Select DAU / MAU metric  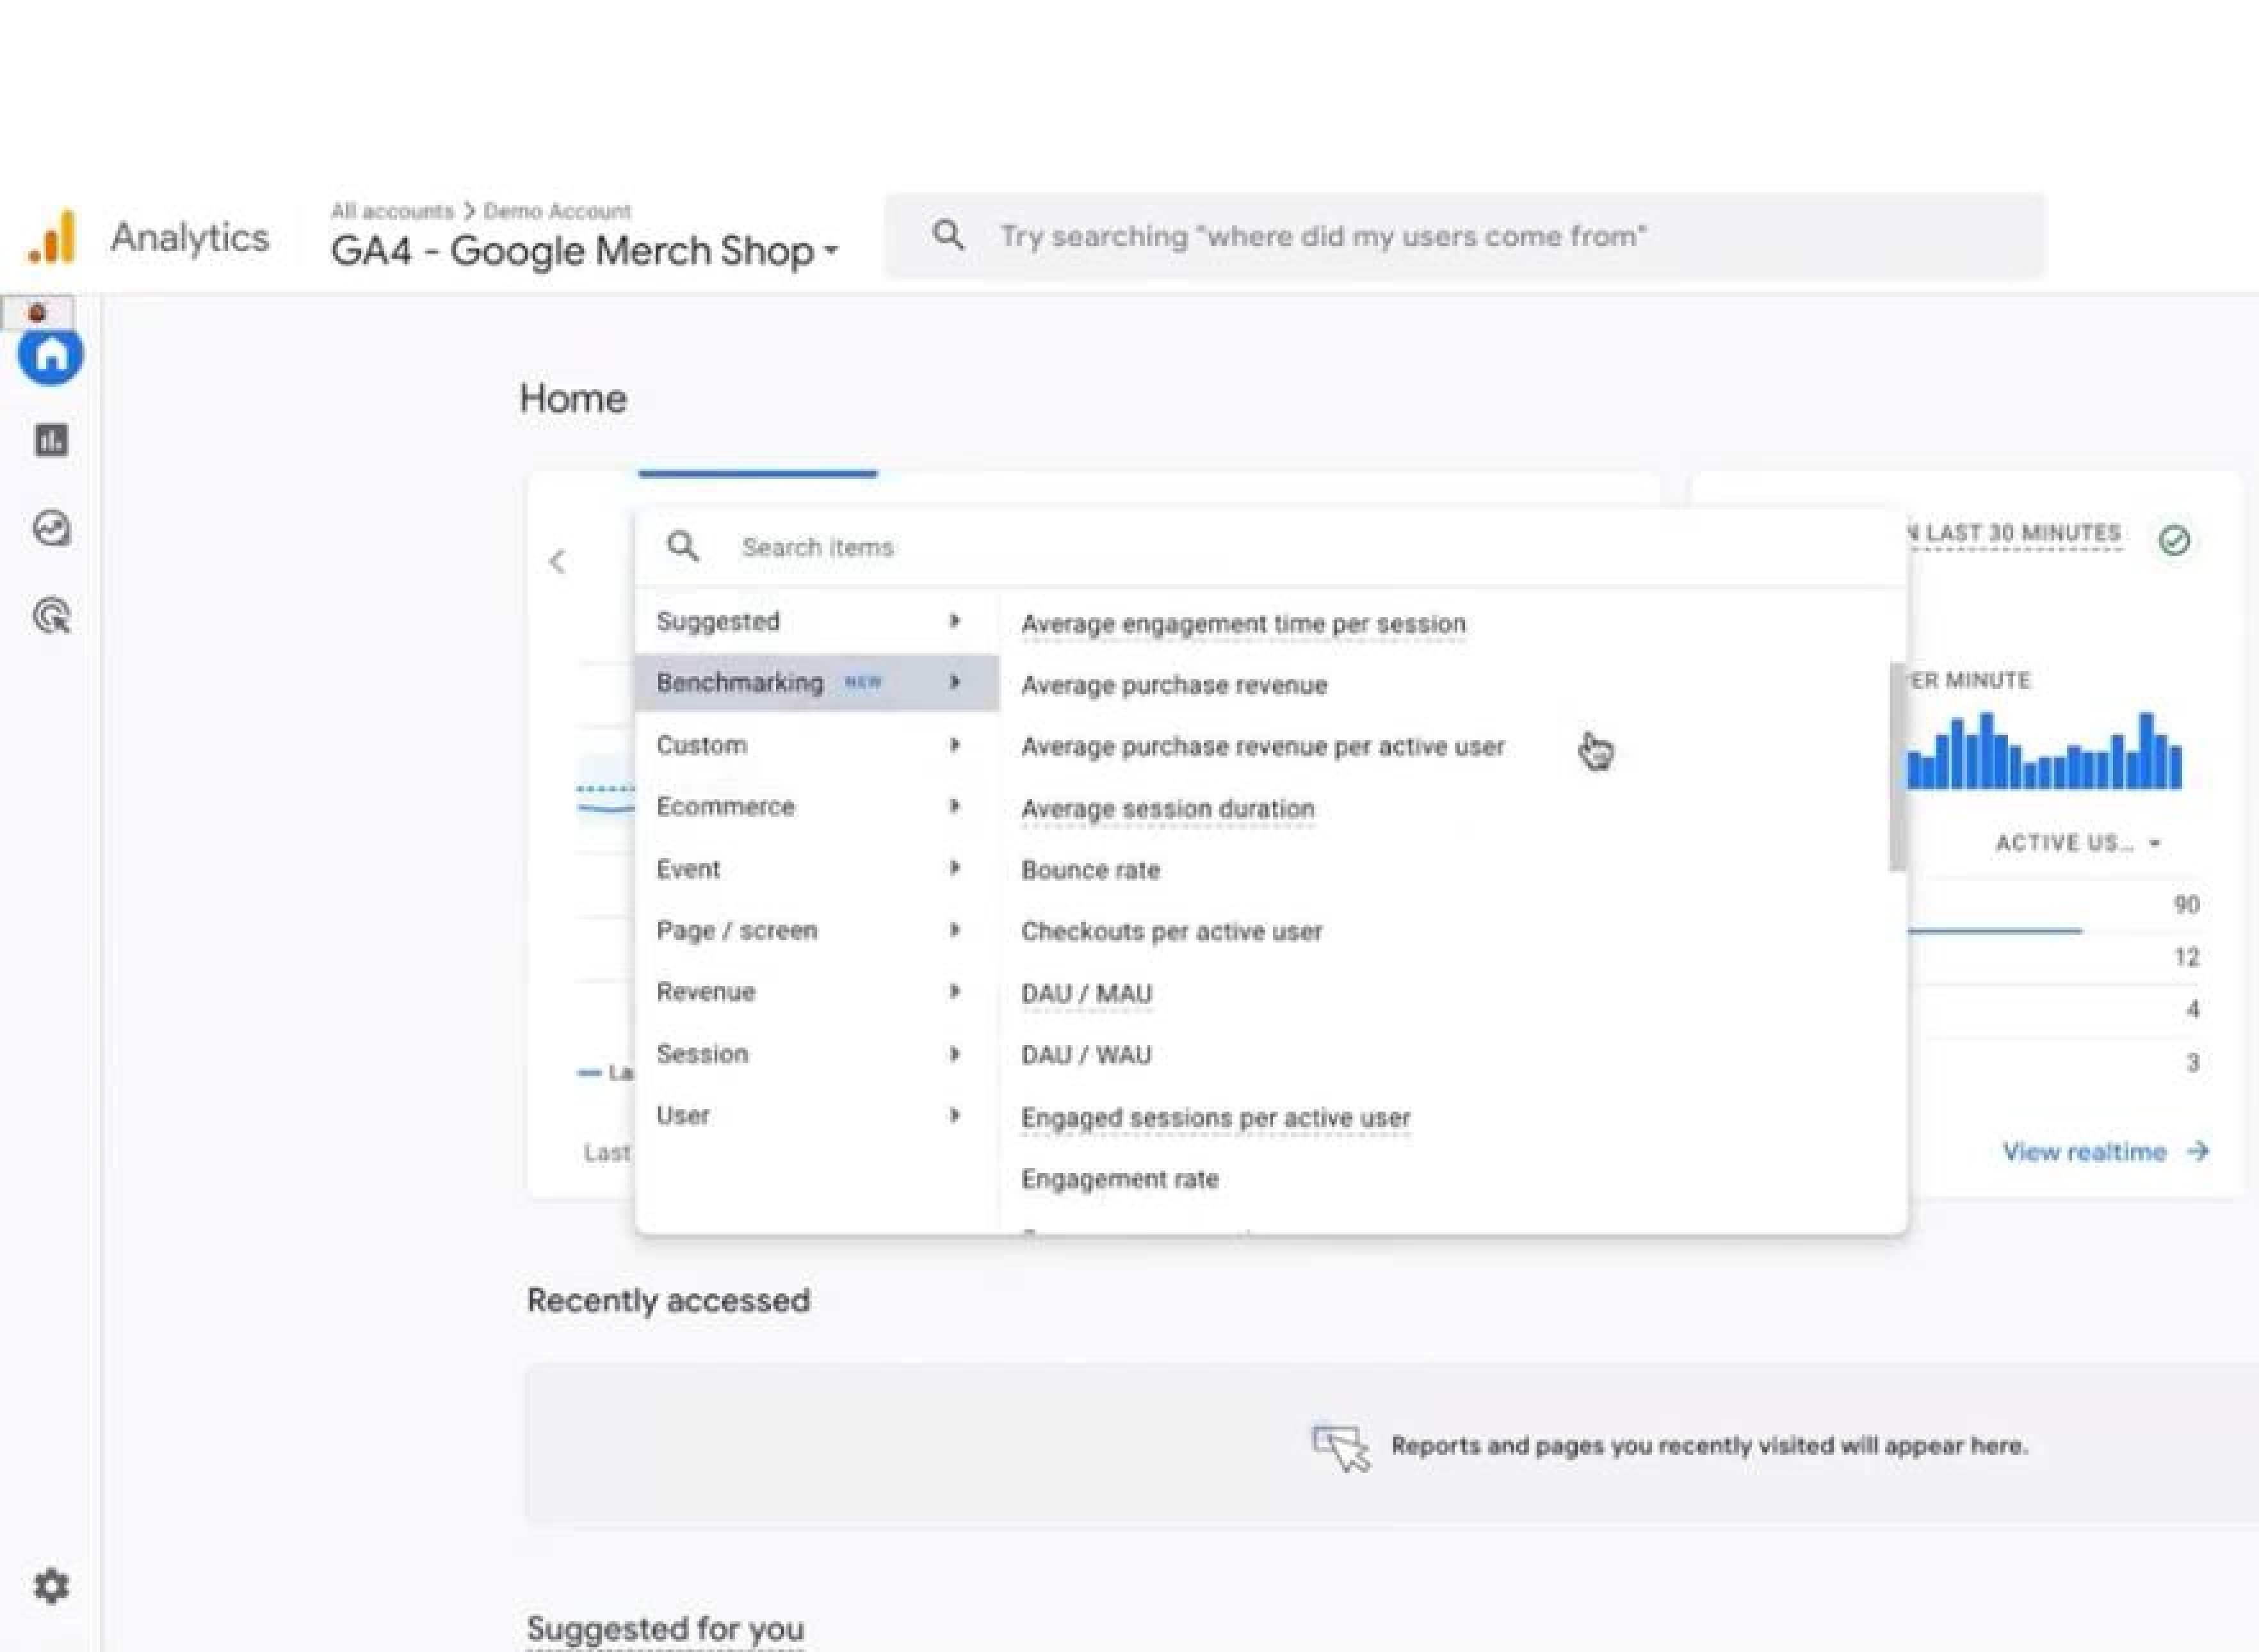pos(1086,994)
